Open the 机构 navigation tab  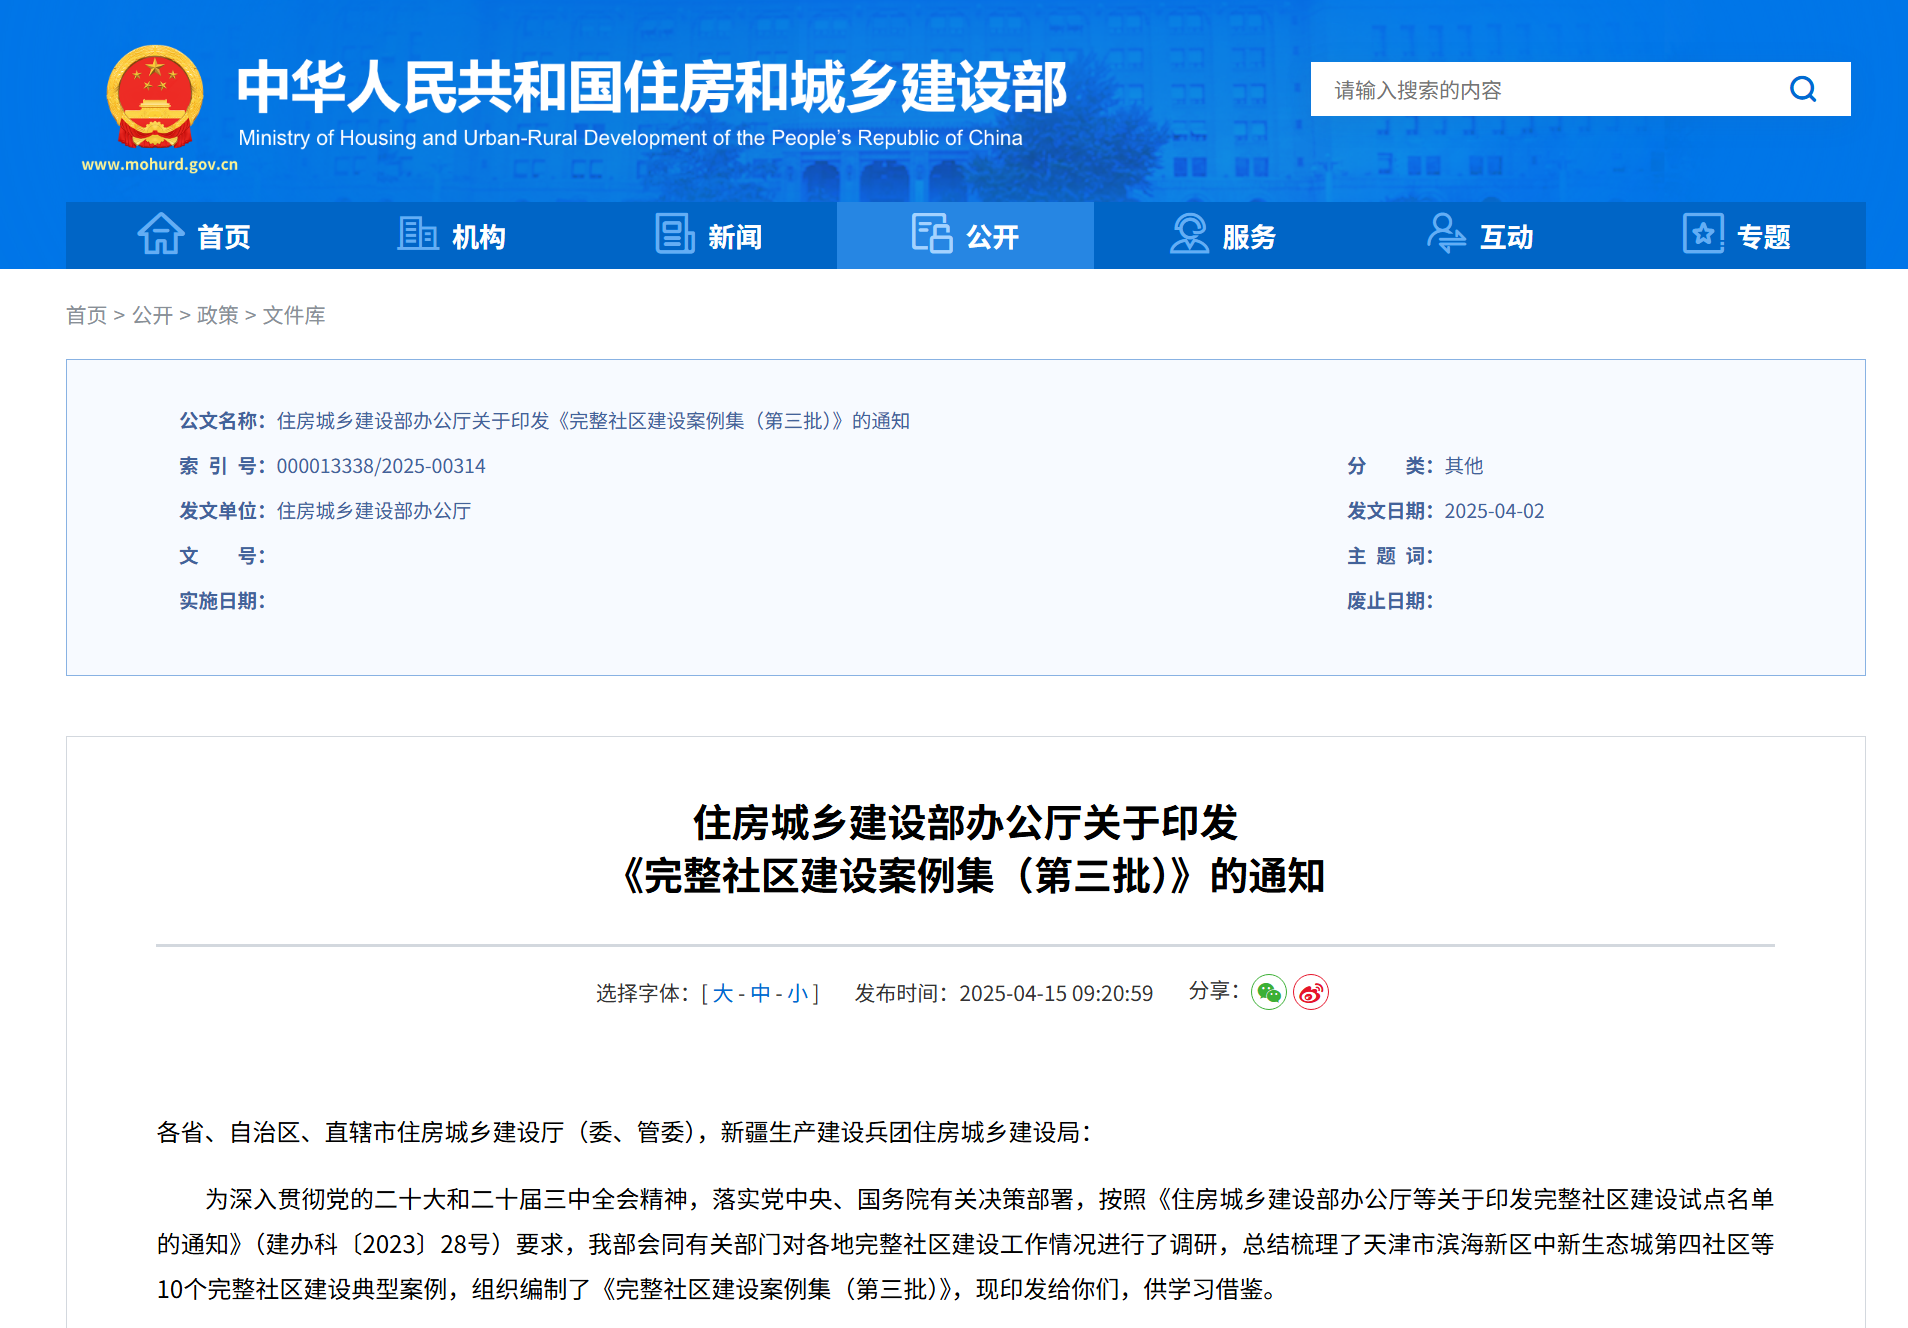(451, 236)
